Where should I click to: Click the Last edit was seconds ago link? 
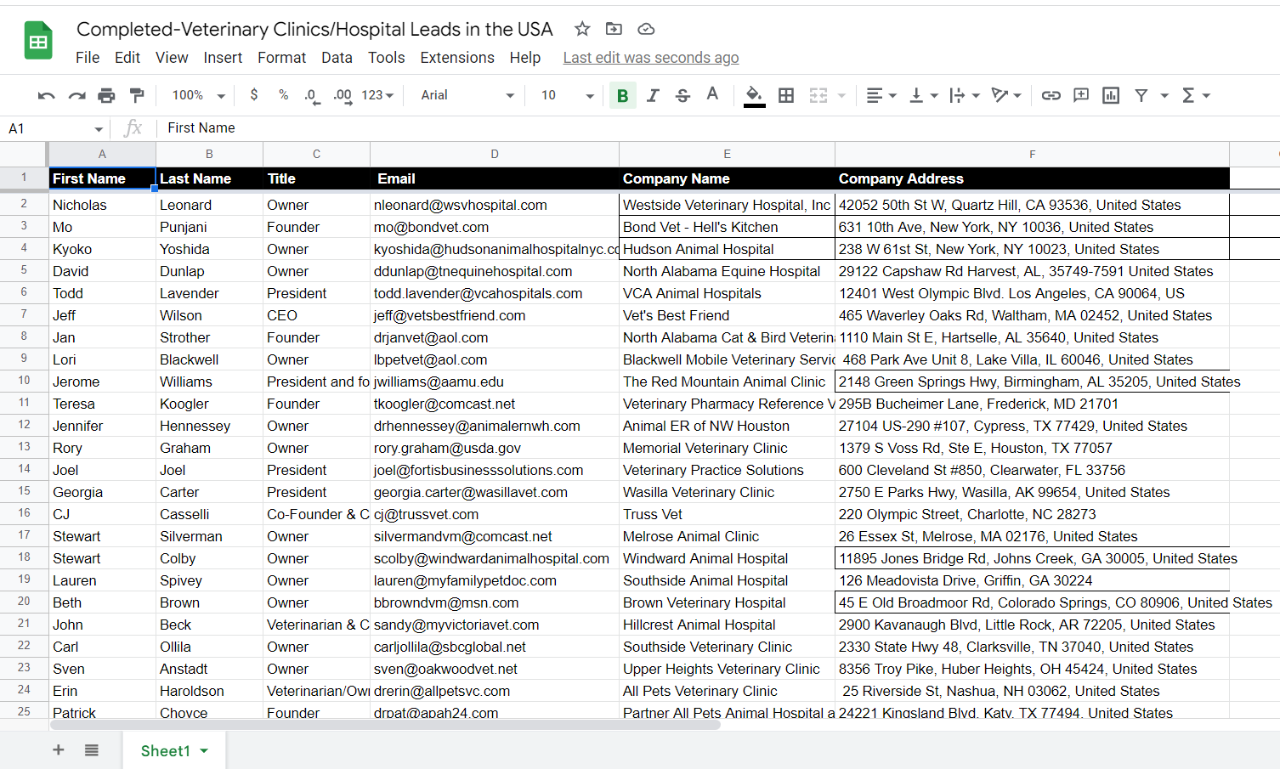tap(650, 57)
